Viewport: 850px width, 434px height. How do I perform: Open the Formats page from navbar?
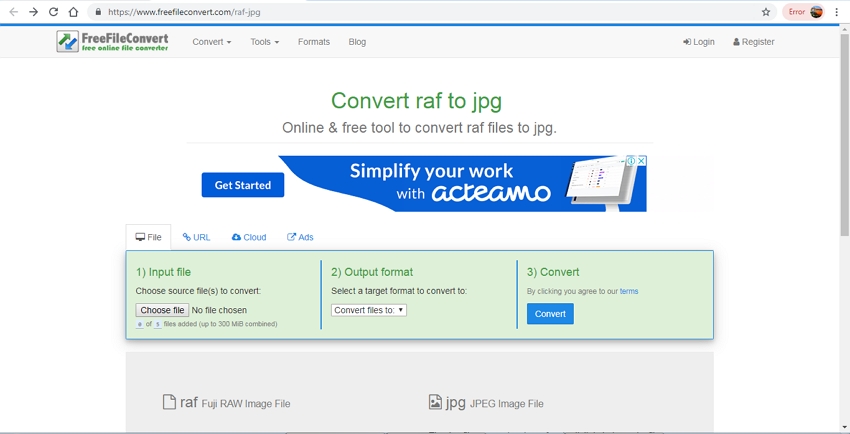[313, 42]
